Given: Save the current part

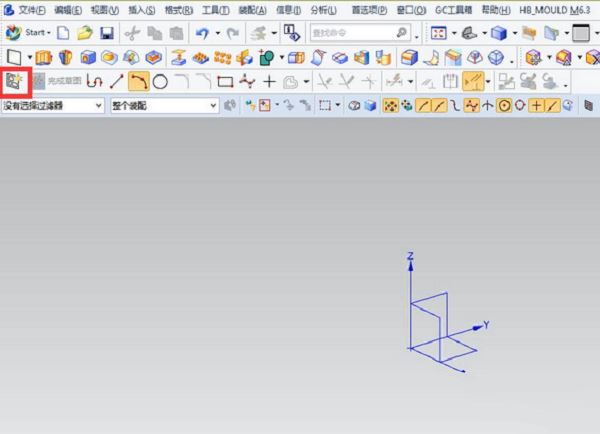Looking at the screenshot, I should tap(107, 33).
